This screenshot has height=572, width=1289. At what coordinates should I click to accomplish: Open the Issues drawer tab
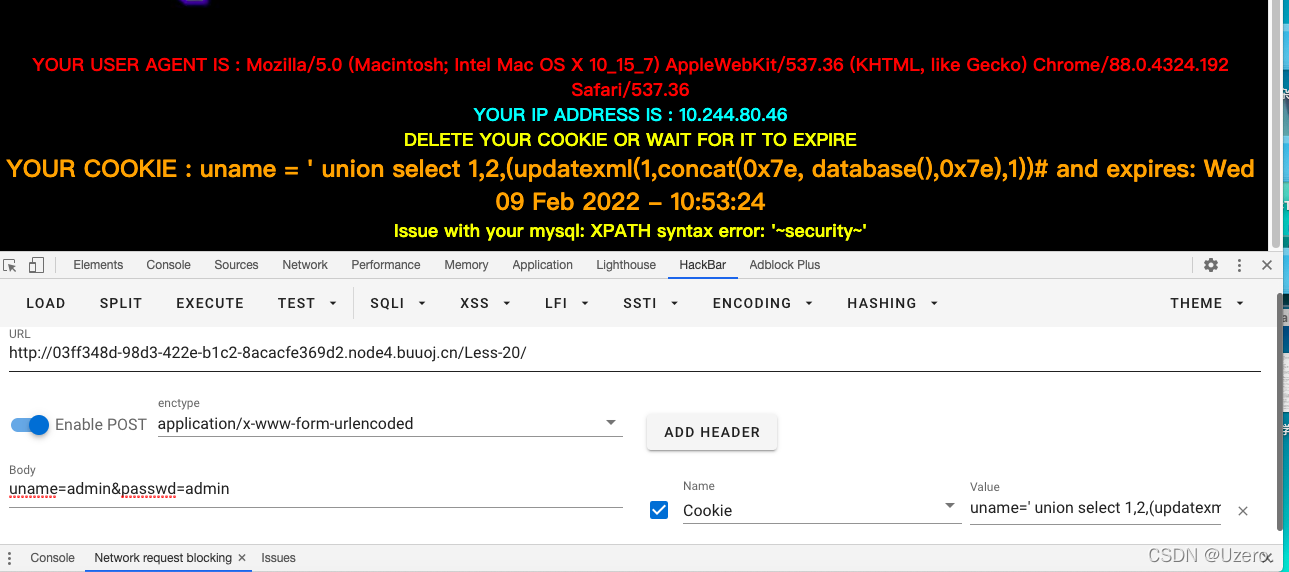(x=278, y=558)
